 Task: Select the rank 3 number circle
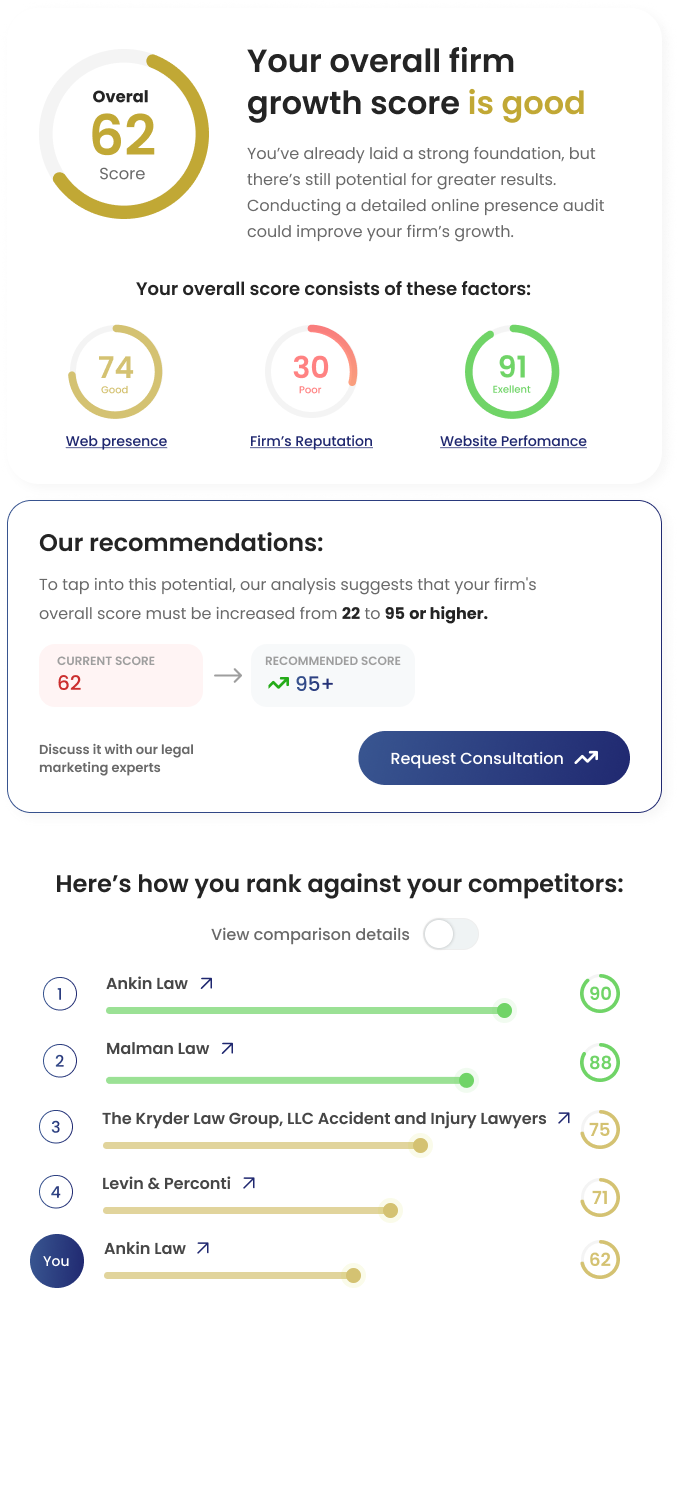[56, 1128]
